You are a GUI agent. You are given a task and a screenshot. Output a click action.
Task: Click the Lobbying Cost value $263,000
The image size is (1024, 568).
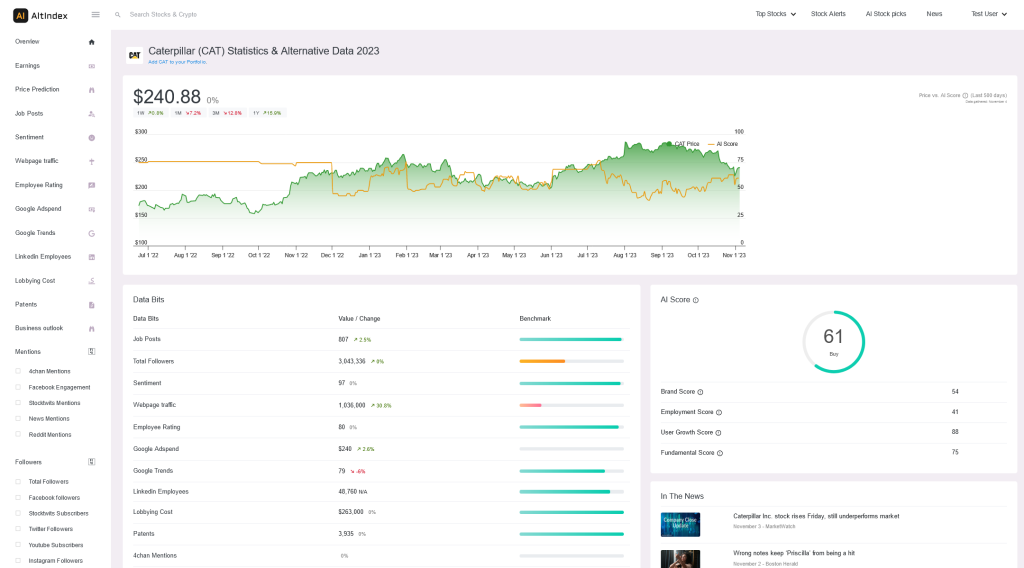coord(351,513)
